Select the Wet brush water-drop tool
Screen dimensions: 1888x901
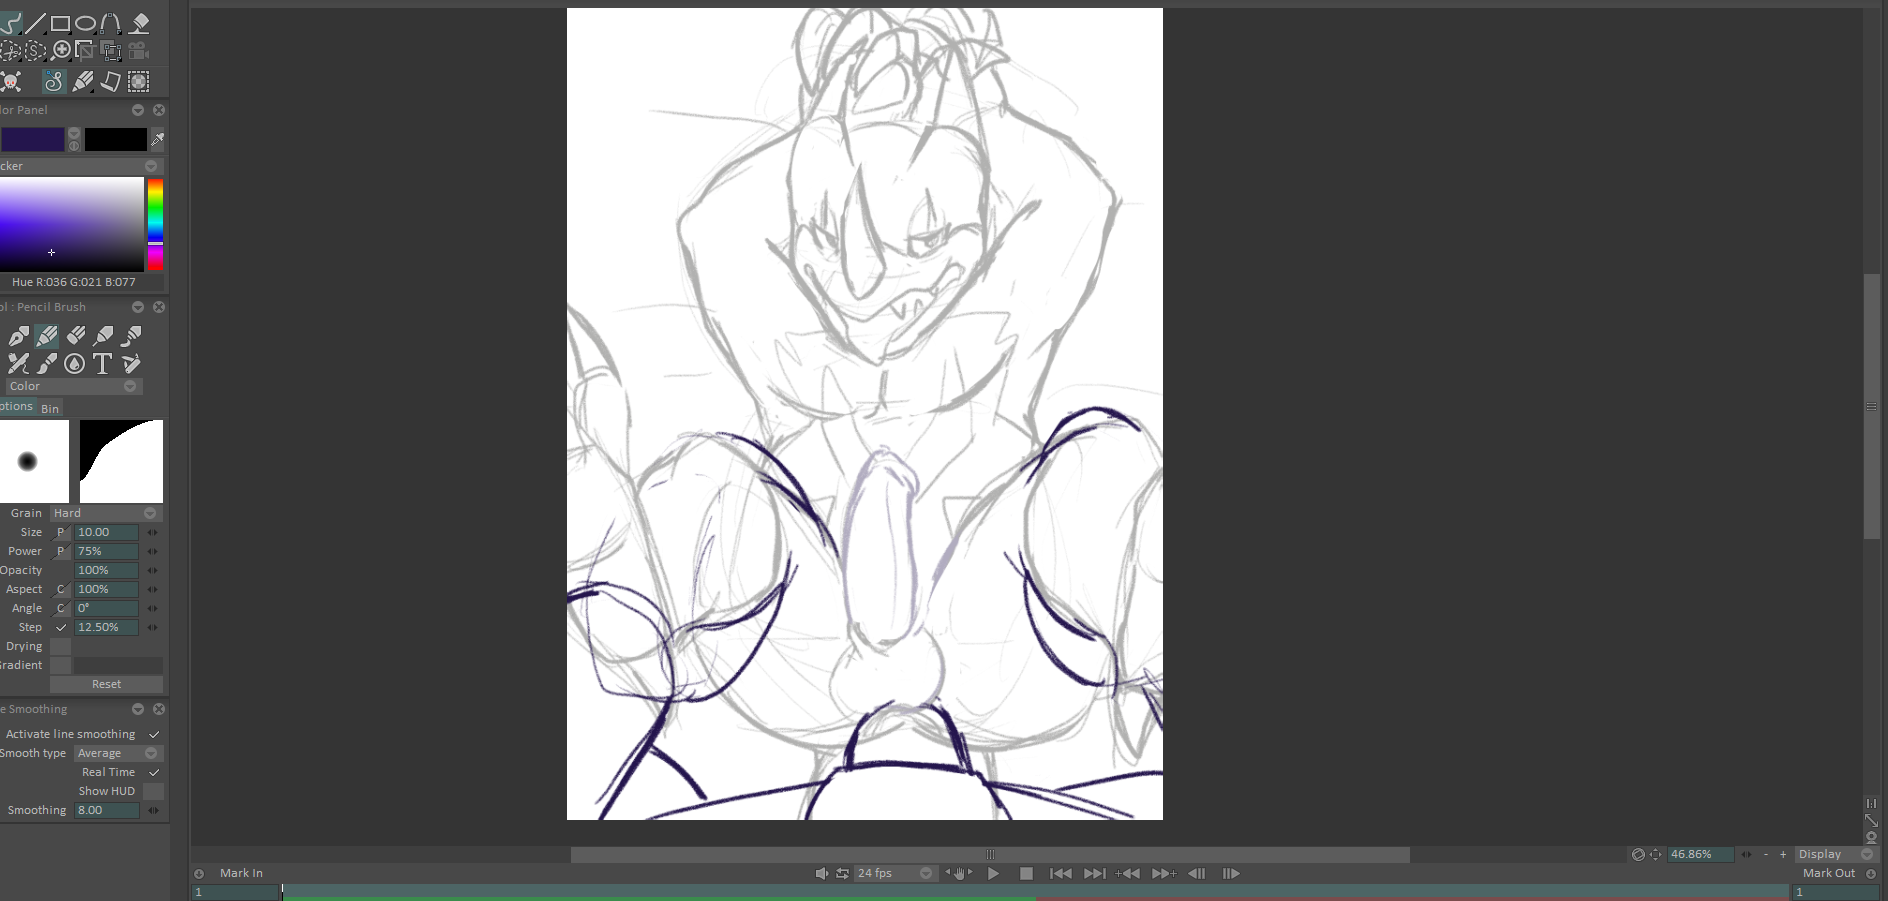click(x=75, y=364)
